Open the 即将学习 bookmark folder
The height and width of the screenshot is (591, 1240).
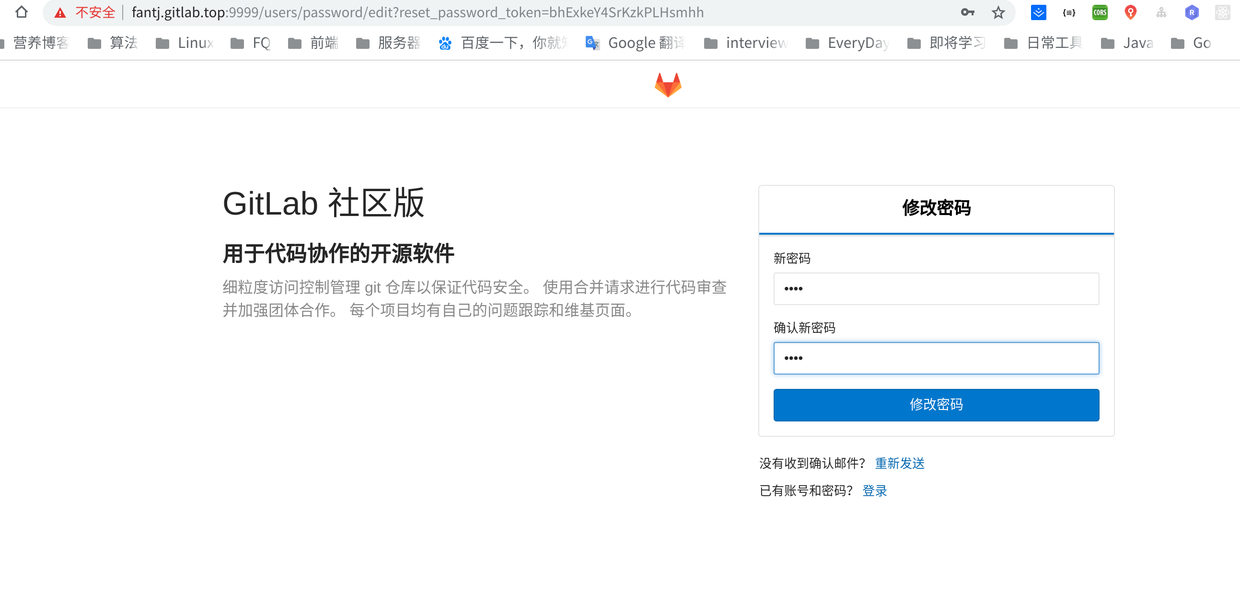[x=946, y=43]
